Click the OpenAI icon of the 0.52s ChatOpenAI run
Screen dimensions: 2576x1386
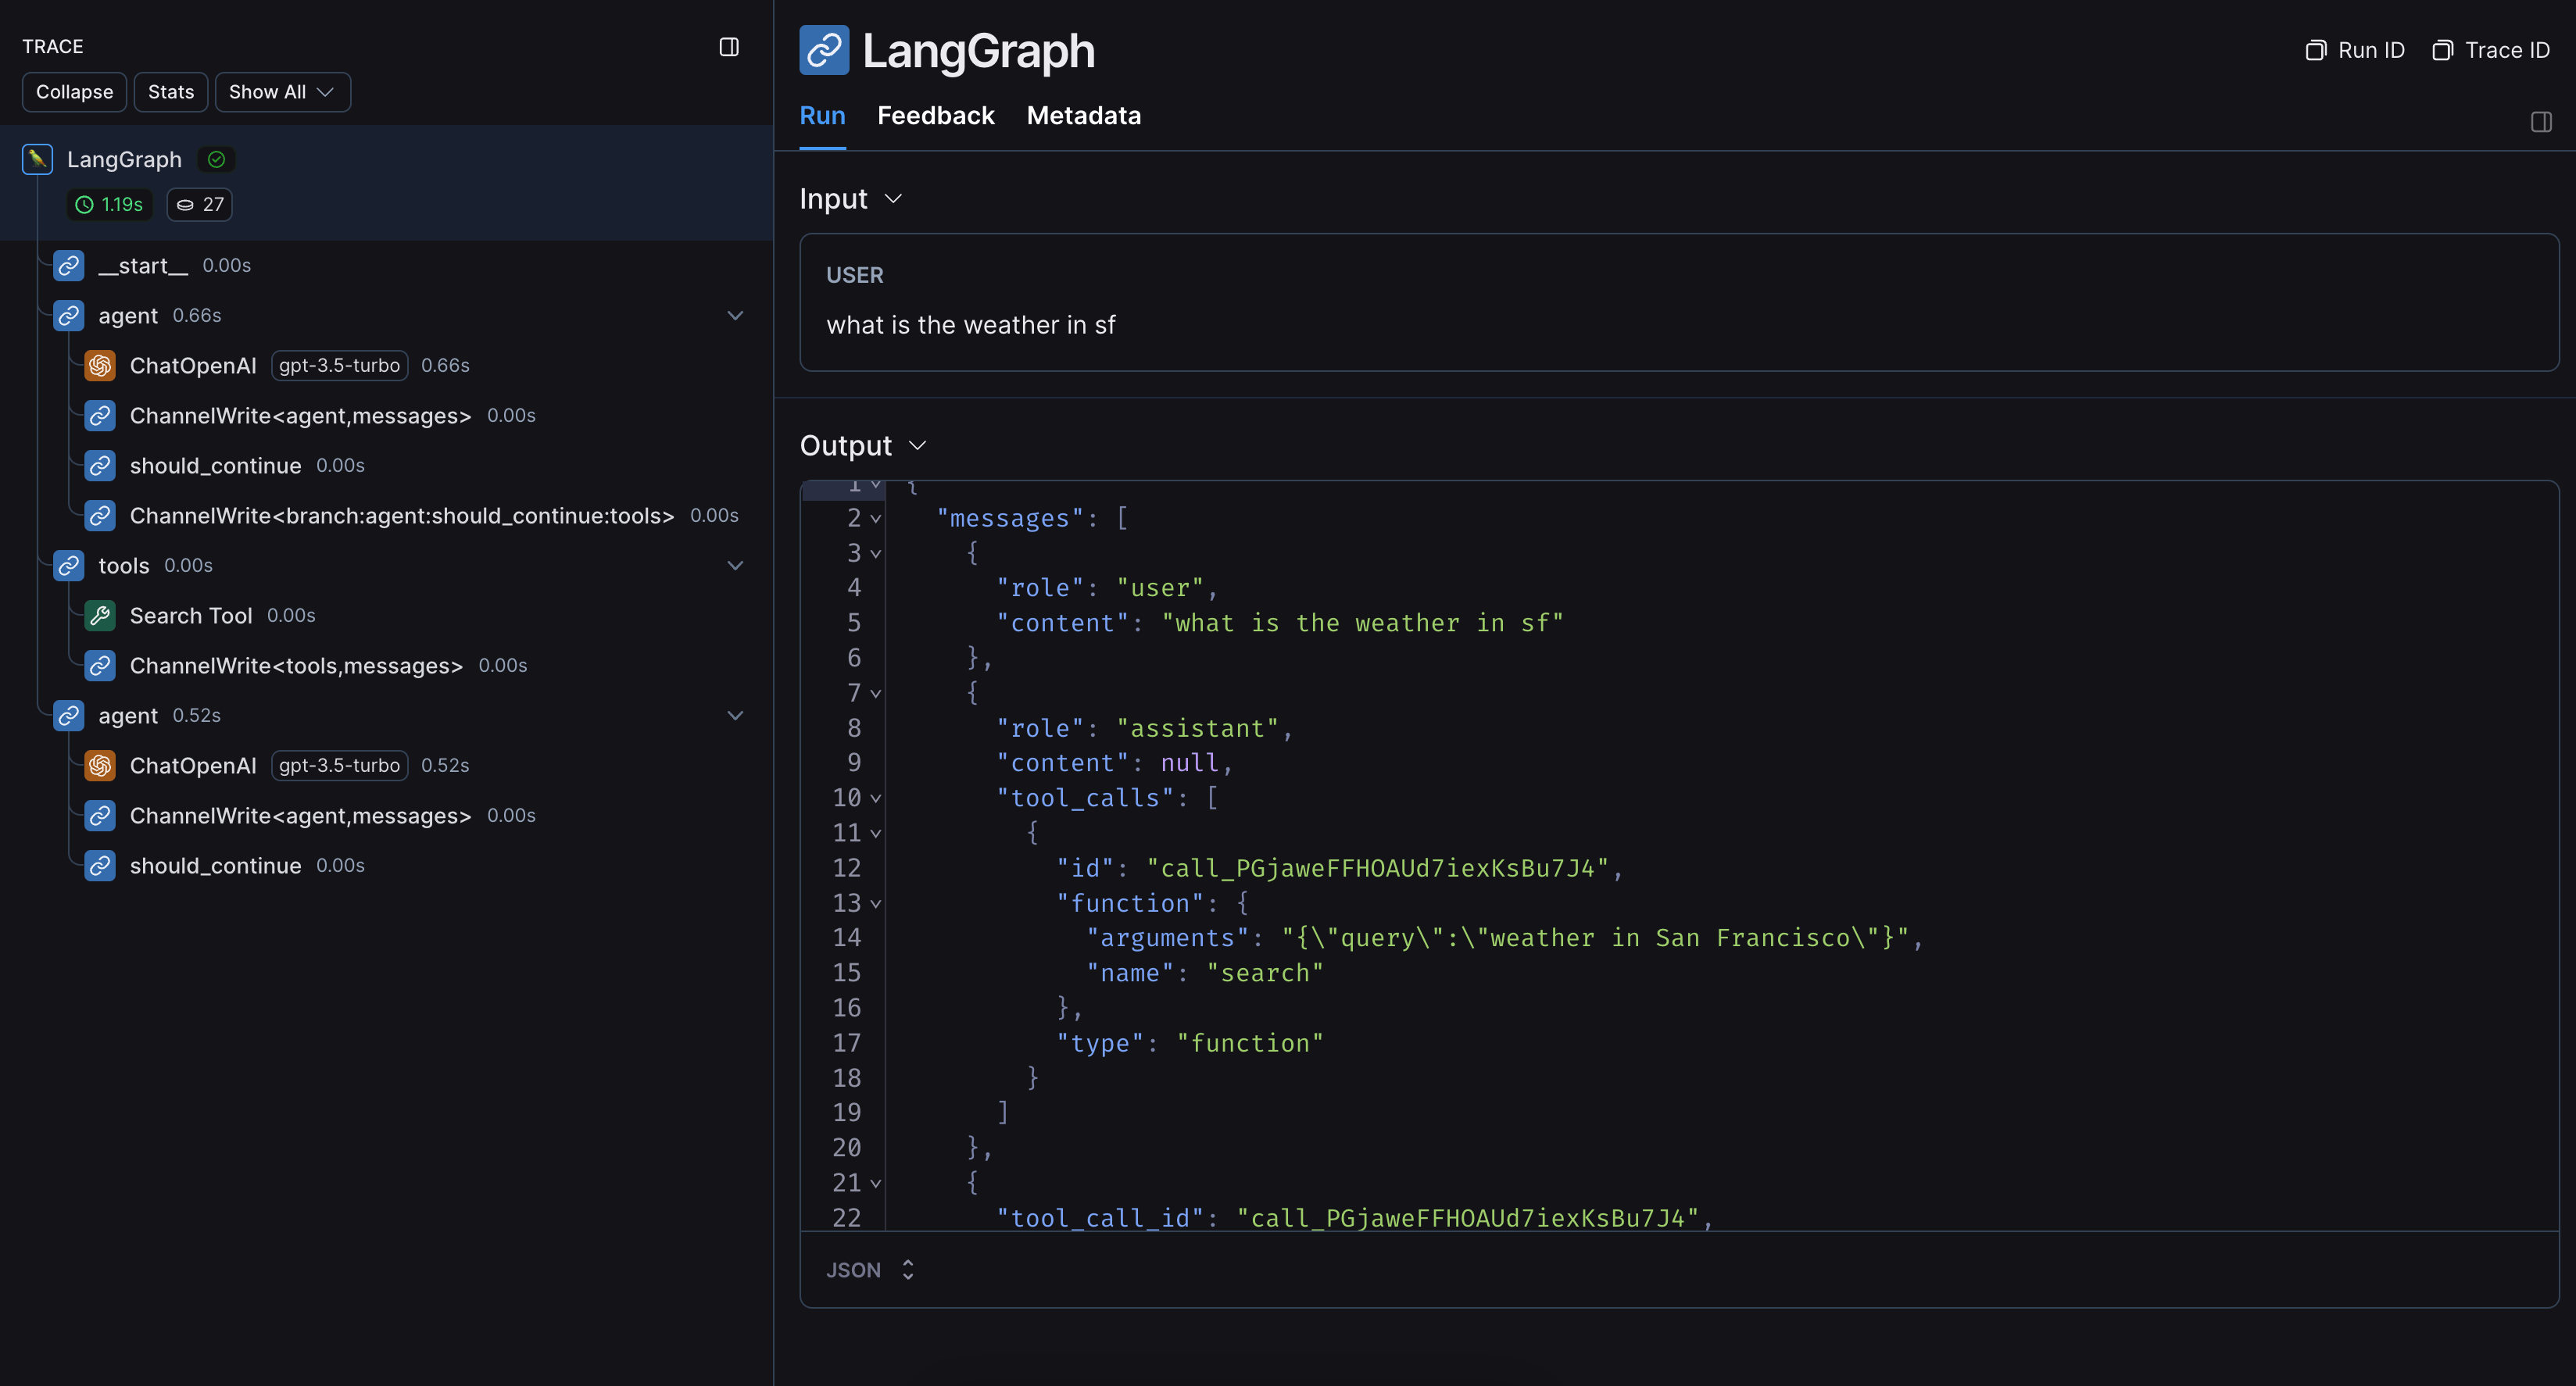(100, 765)
